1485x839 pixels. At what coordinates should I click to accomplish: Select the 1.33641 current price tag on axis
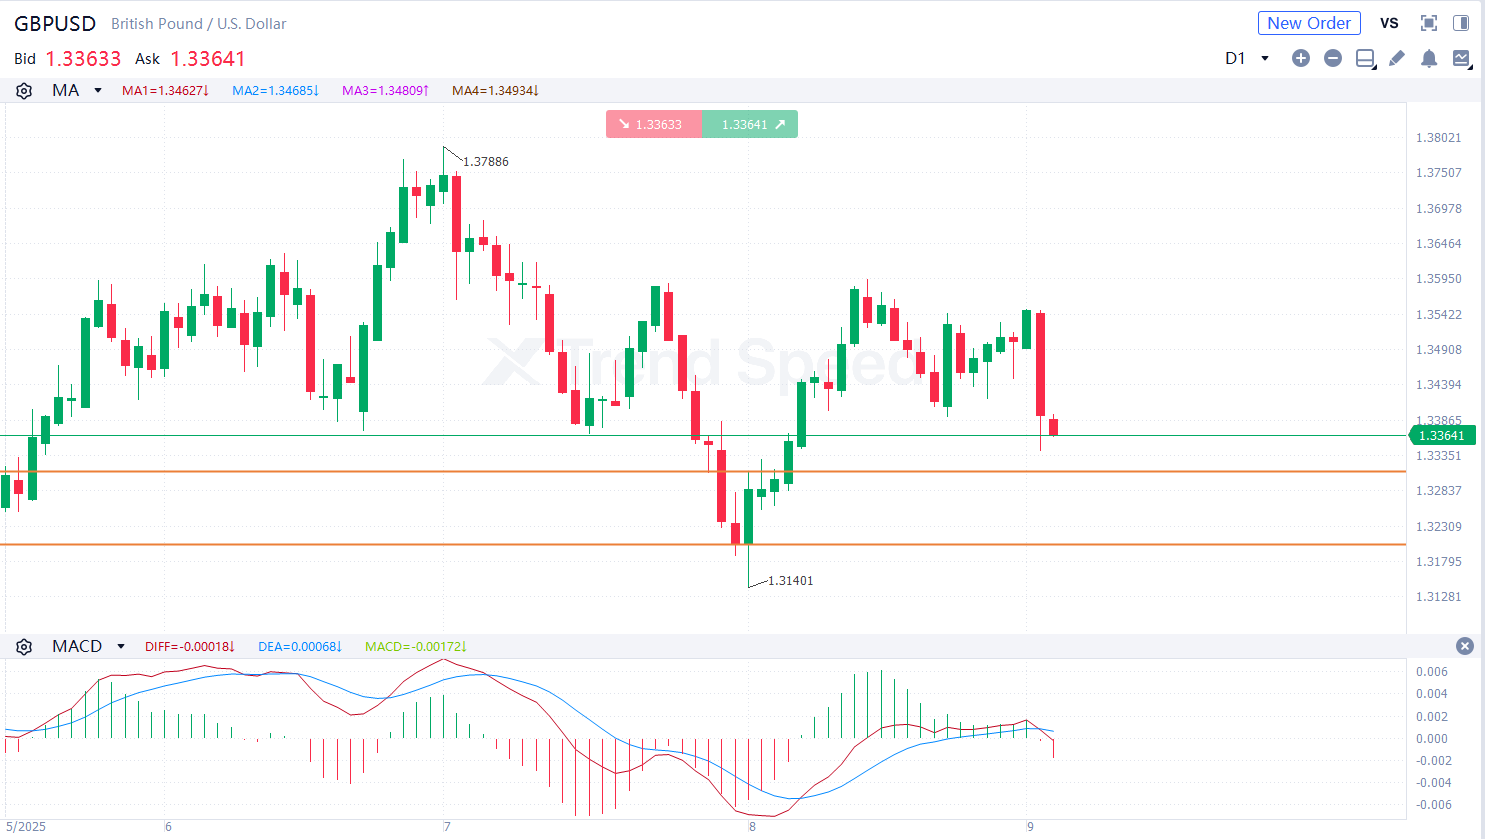pyautogui.click(x=1442, y=435)
